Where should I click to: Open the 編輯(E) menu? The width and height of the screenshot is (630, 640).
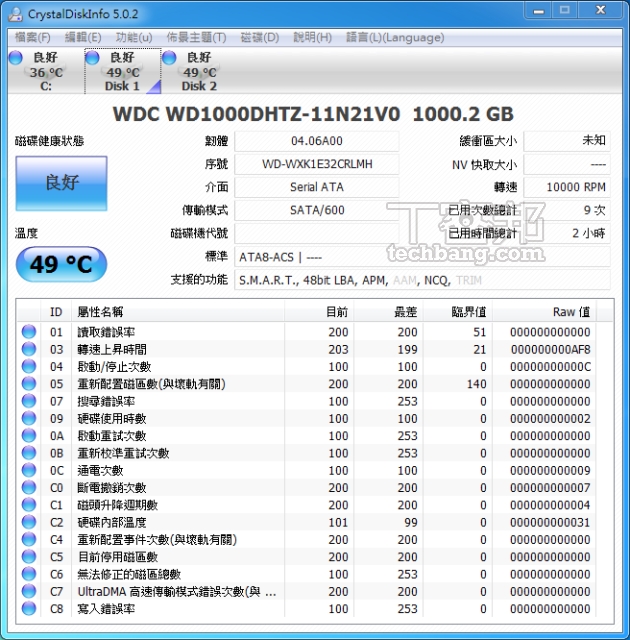83,38
